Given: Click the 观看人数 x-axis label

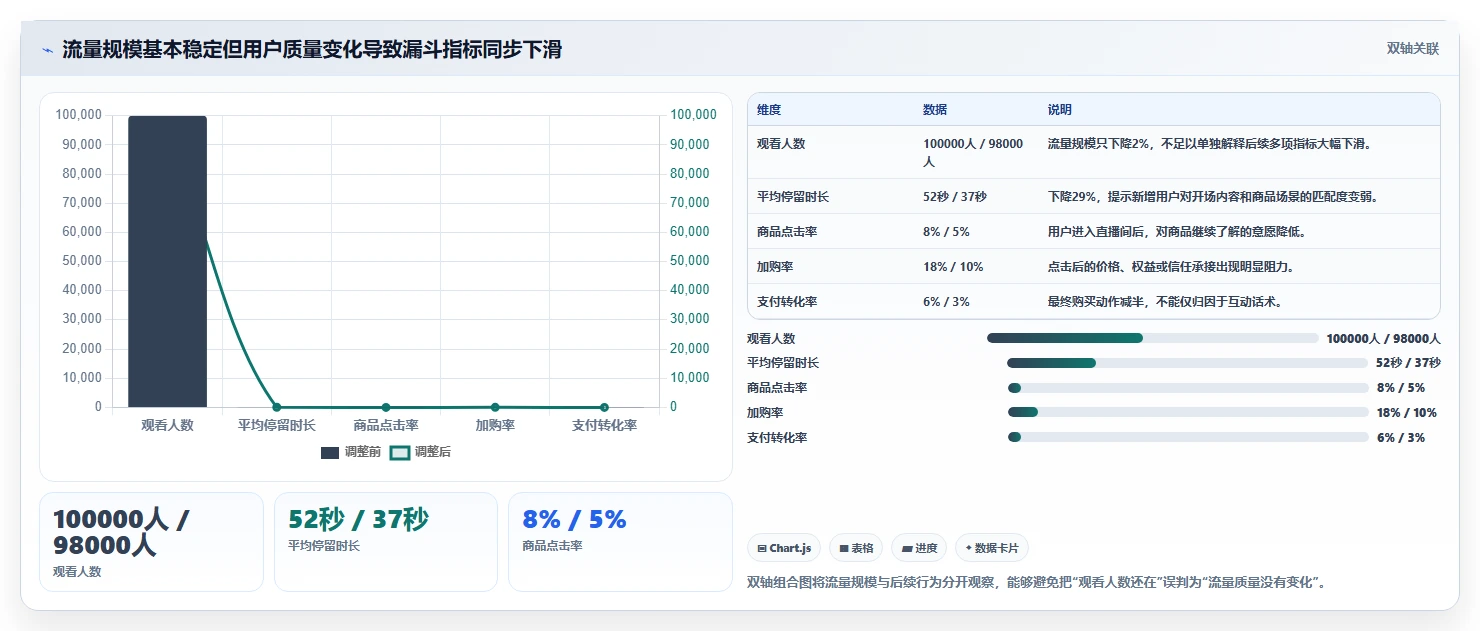Looking at the screenshot, I should coord(167,426).
